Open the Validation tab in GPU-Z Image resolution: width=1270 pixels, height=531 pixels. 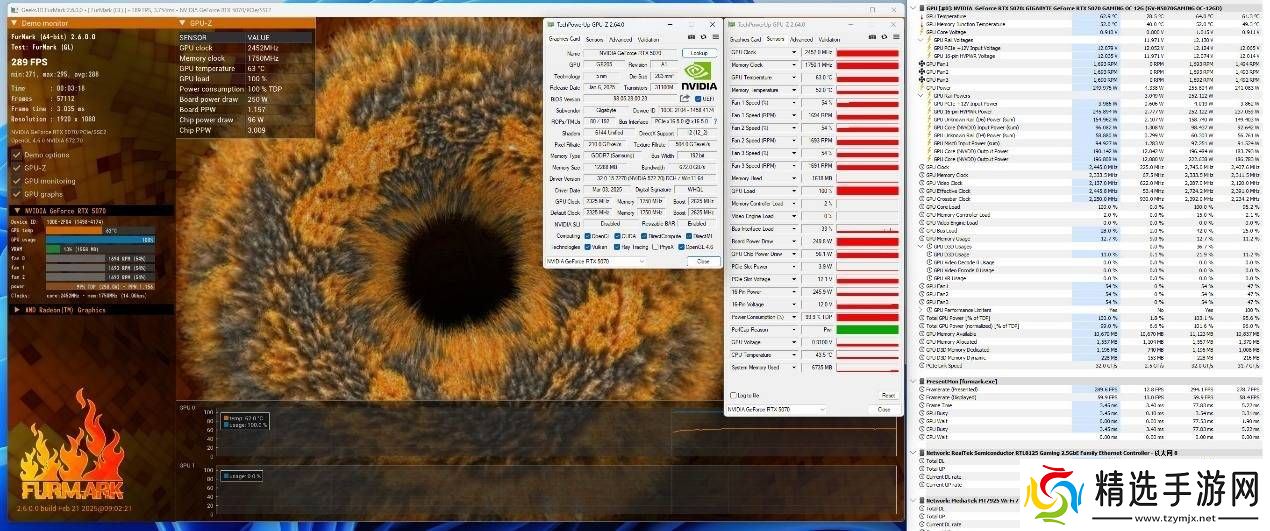pyautogui.click(x=647, y=39)
